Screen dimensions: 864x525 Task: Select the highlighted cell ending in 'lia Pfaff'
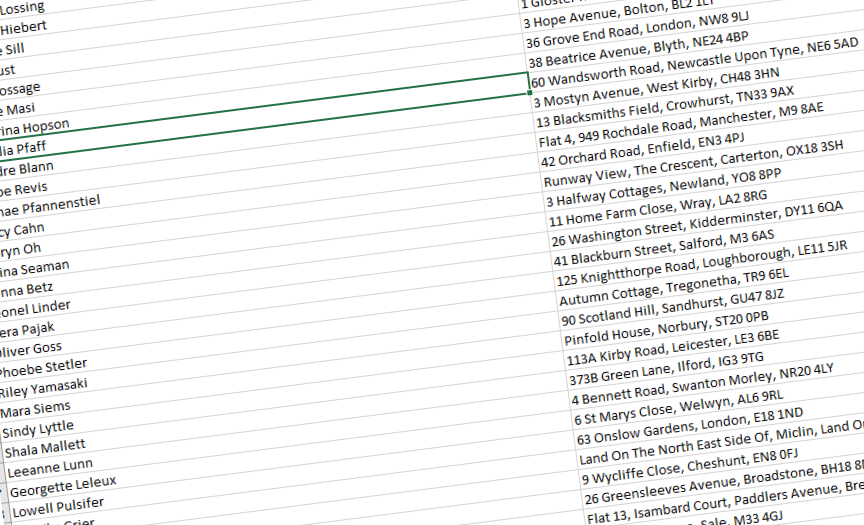[x=23, y=150]
